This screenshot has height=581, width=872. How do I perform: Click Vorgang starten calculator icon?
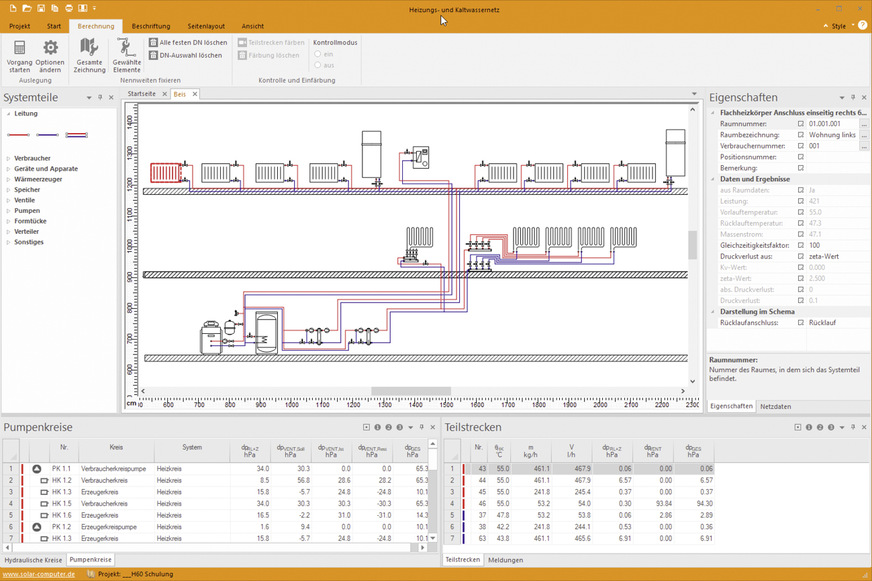[20, 49]
